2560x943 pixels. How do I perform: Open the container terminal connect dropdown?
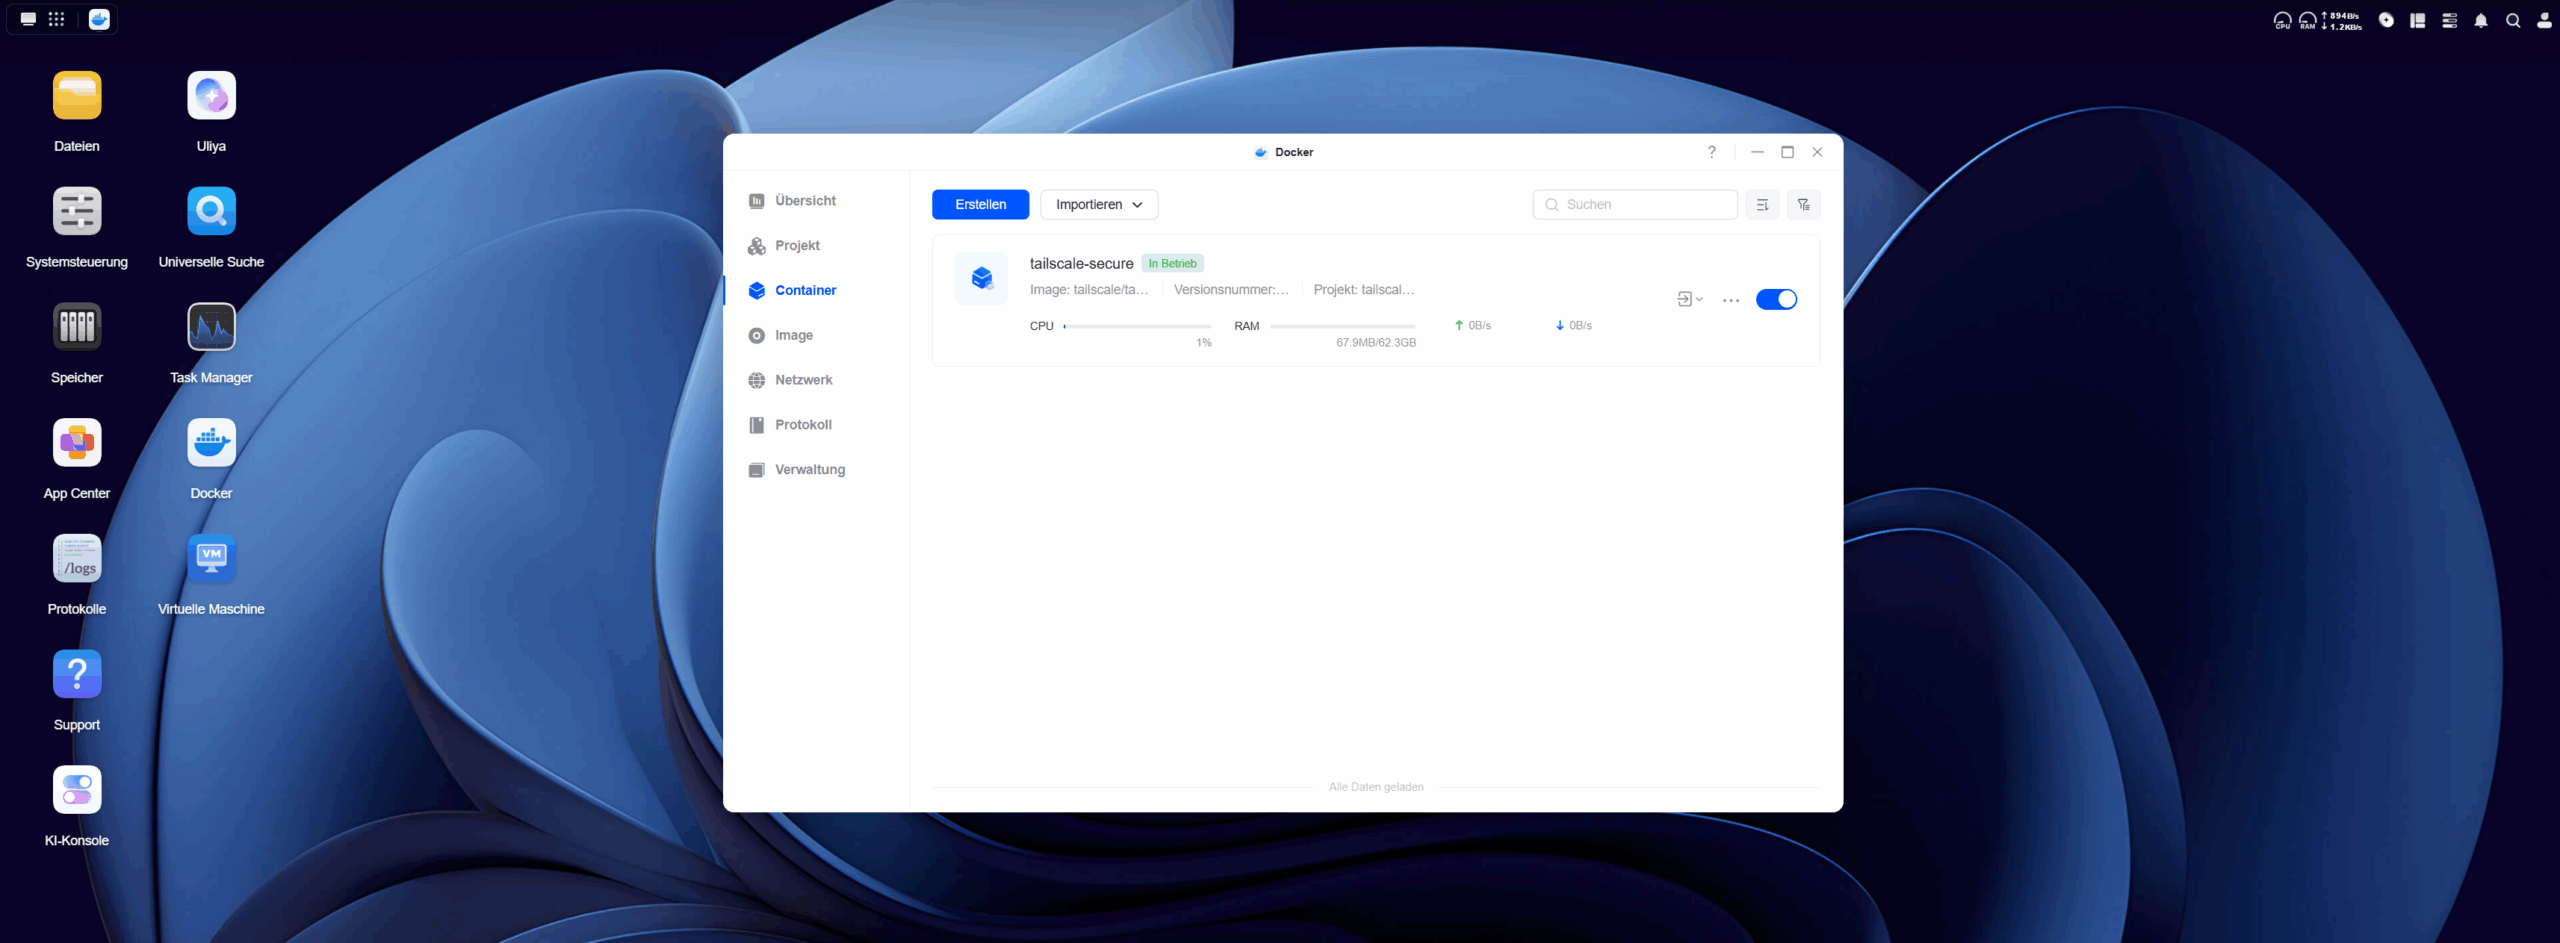[x=1689, y=300]
